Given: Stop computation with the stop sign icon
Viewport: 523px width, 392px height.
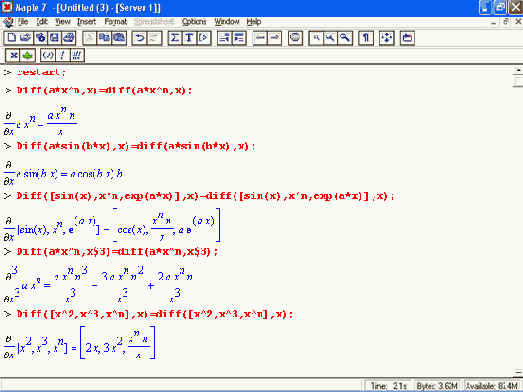Looking at the screenshot, I should coord(295,38).
